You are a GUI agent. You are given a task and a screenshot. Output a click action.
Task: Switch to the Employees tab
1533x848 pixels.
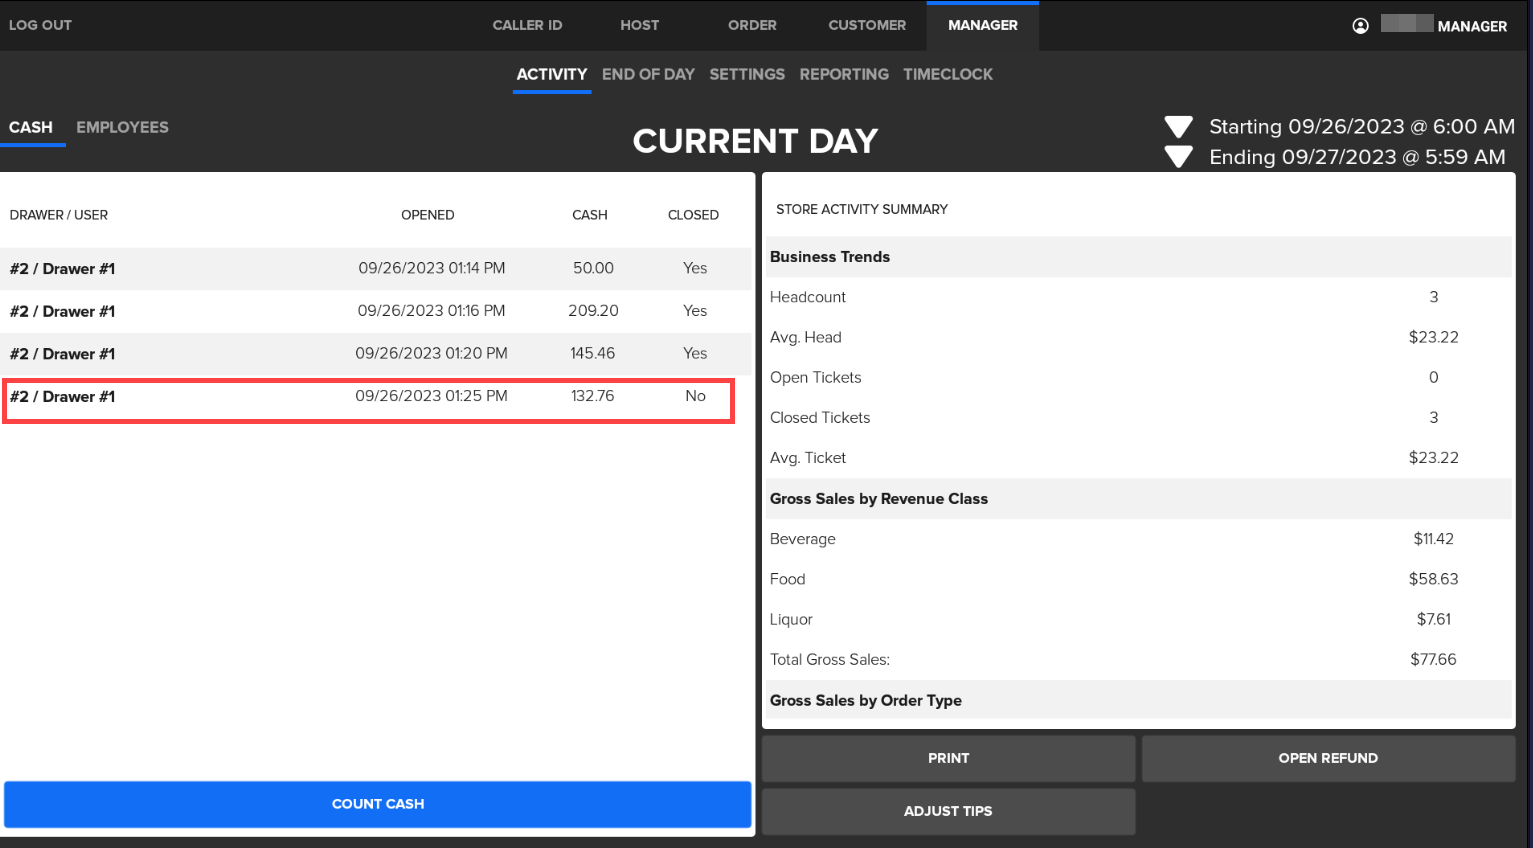[122, 127]
